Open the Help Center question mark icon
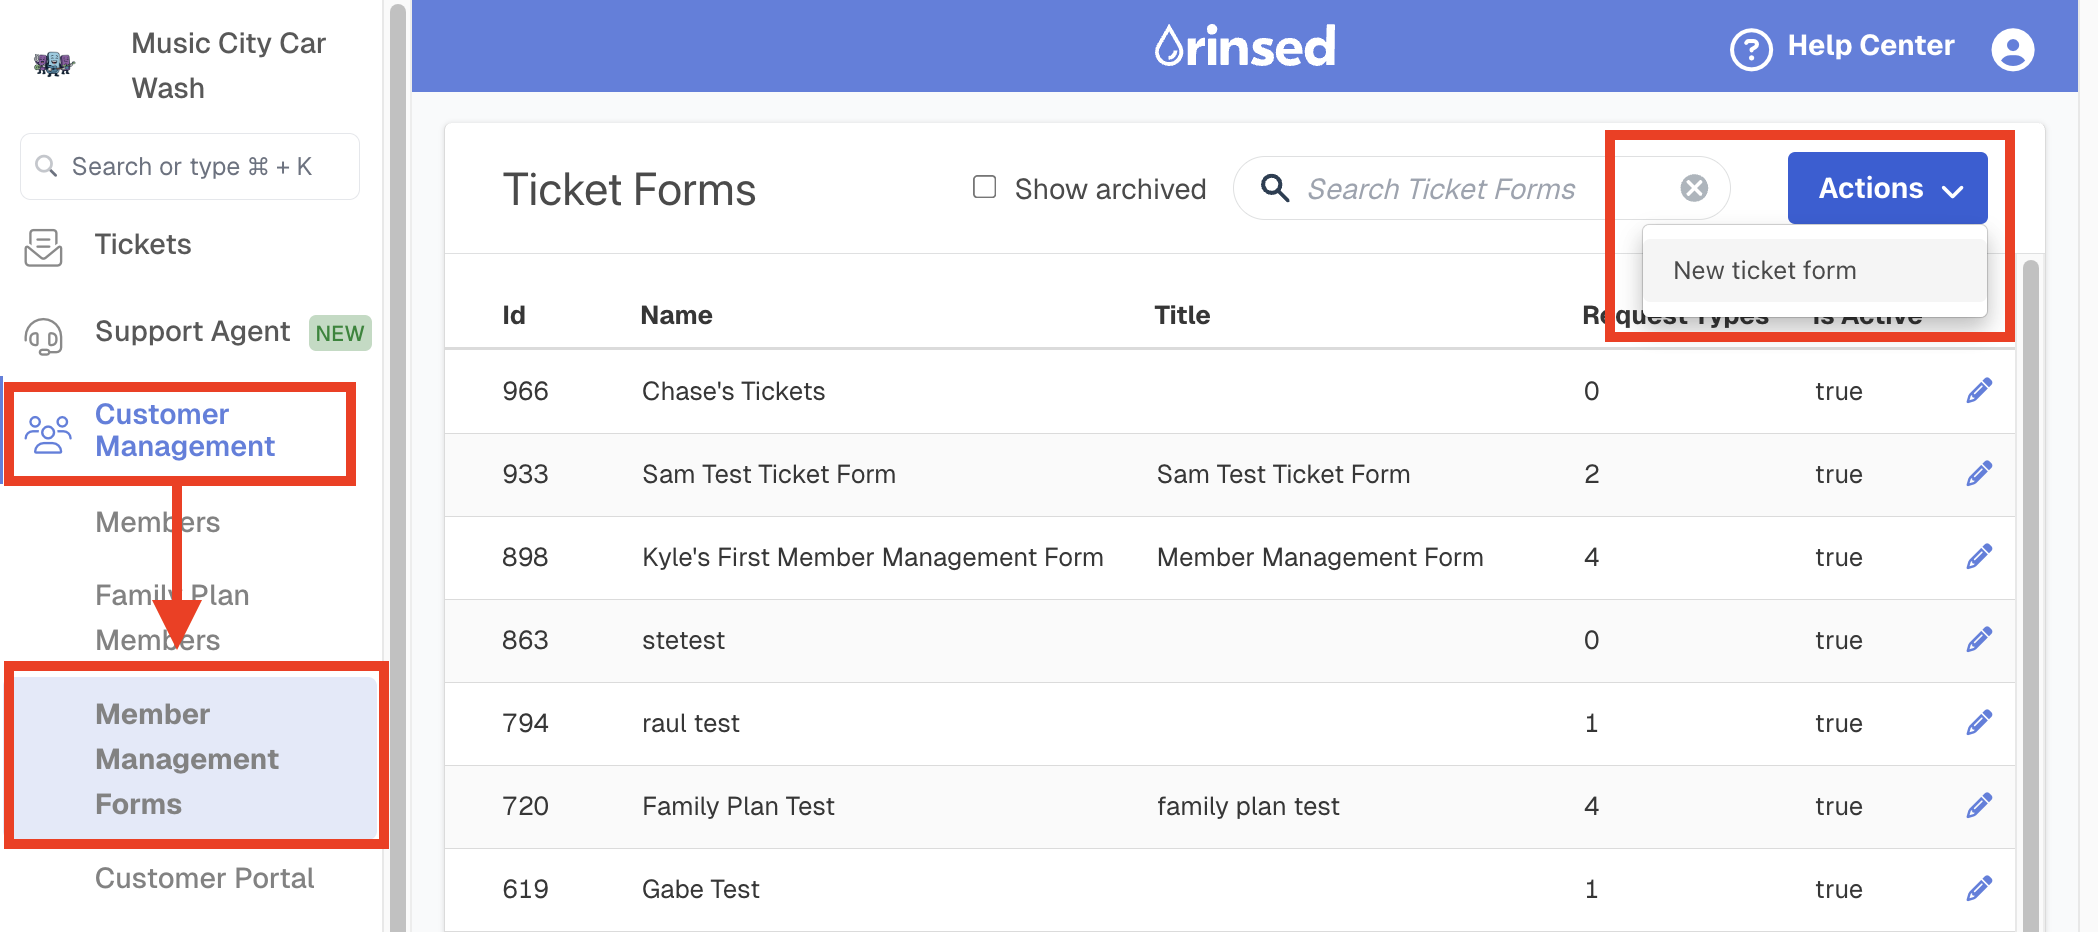This screenshot has width=2098, height=932. point(1751,48)
